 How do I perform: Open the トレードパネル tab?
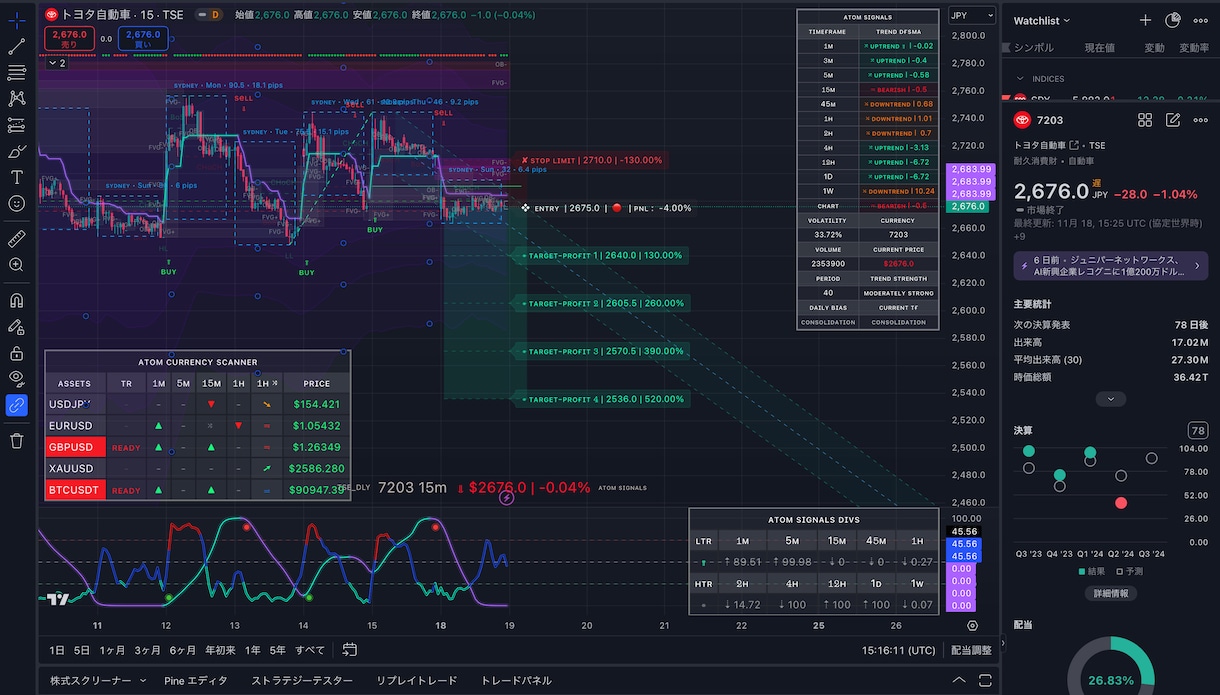click(x=516, y=680)
